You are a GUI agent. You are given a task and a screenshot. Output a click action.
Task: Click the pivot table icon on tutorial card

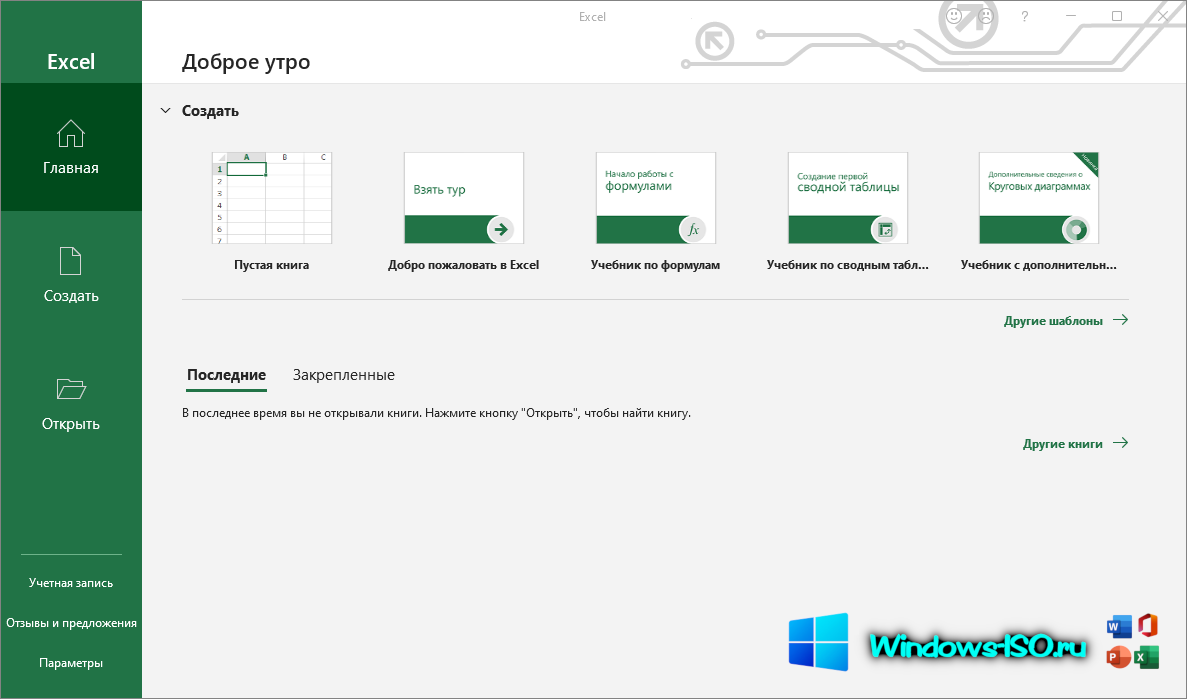coord(884,229)
